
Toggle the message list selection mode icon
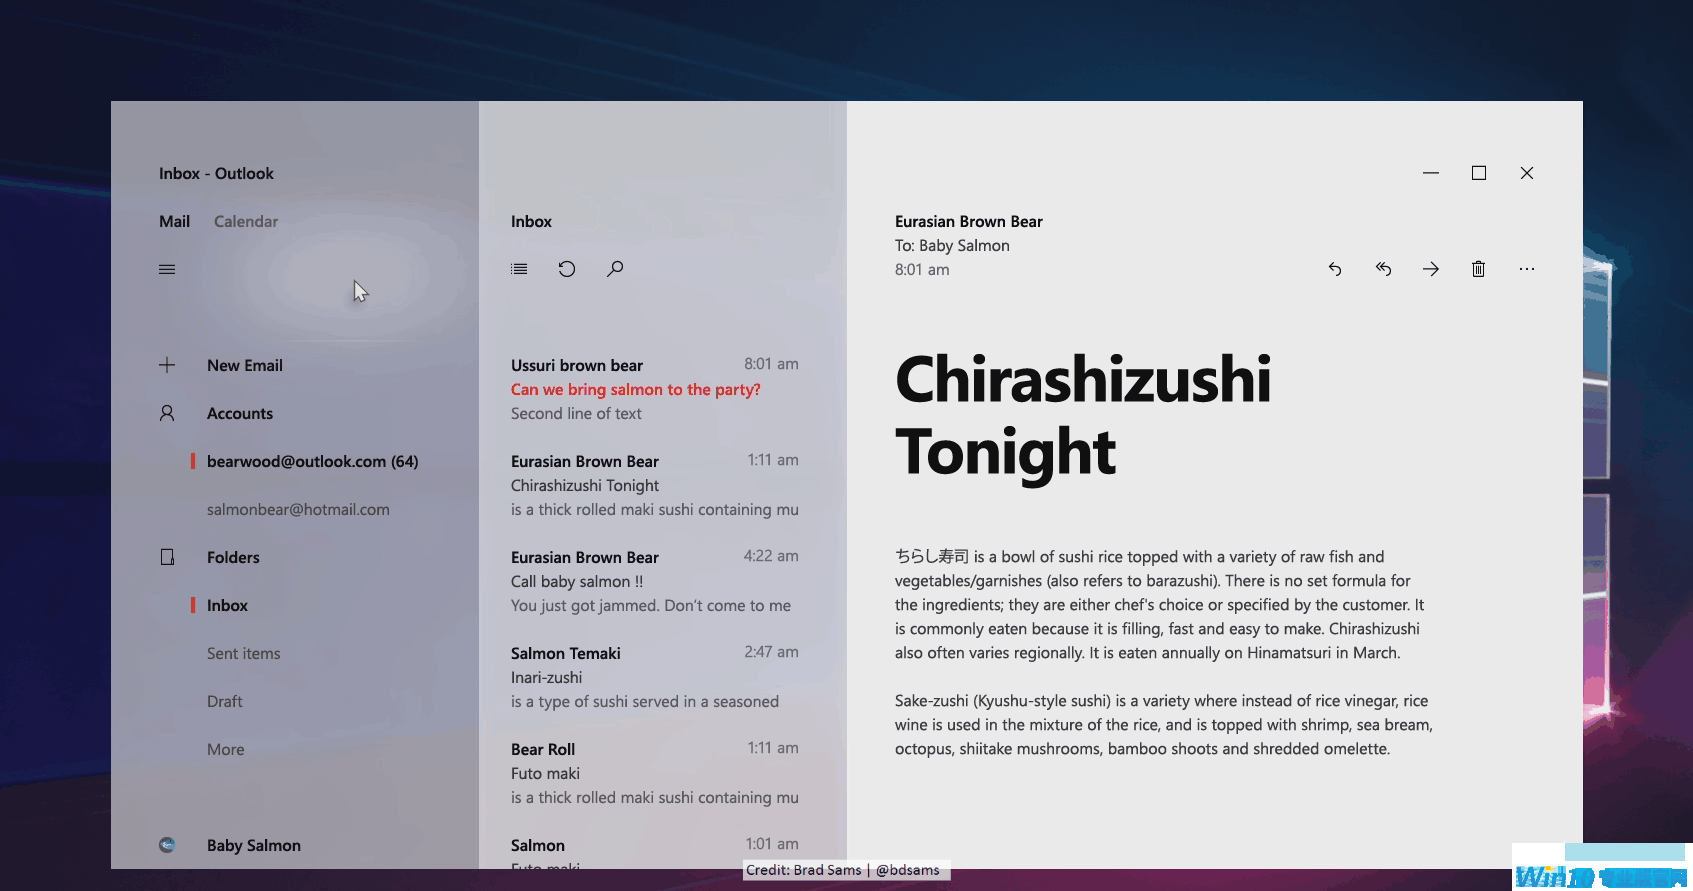(519, 269)
